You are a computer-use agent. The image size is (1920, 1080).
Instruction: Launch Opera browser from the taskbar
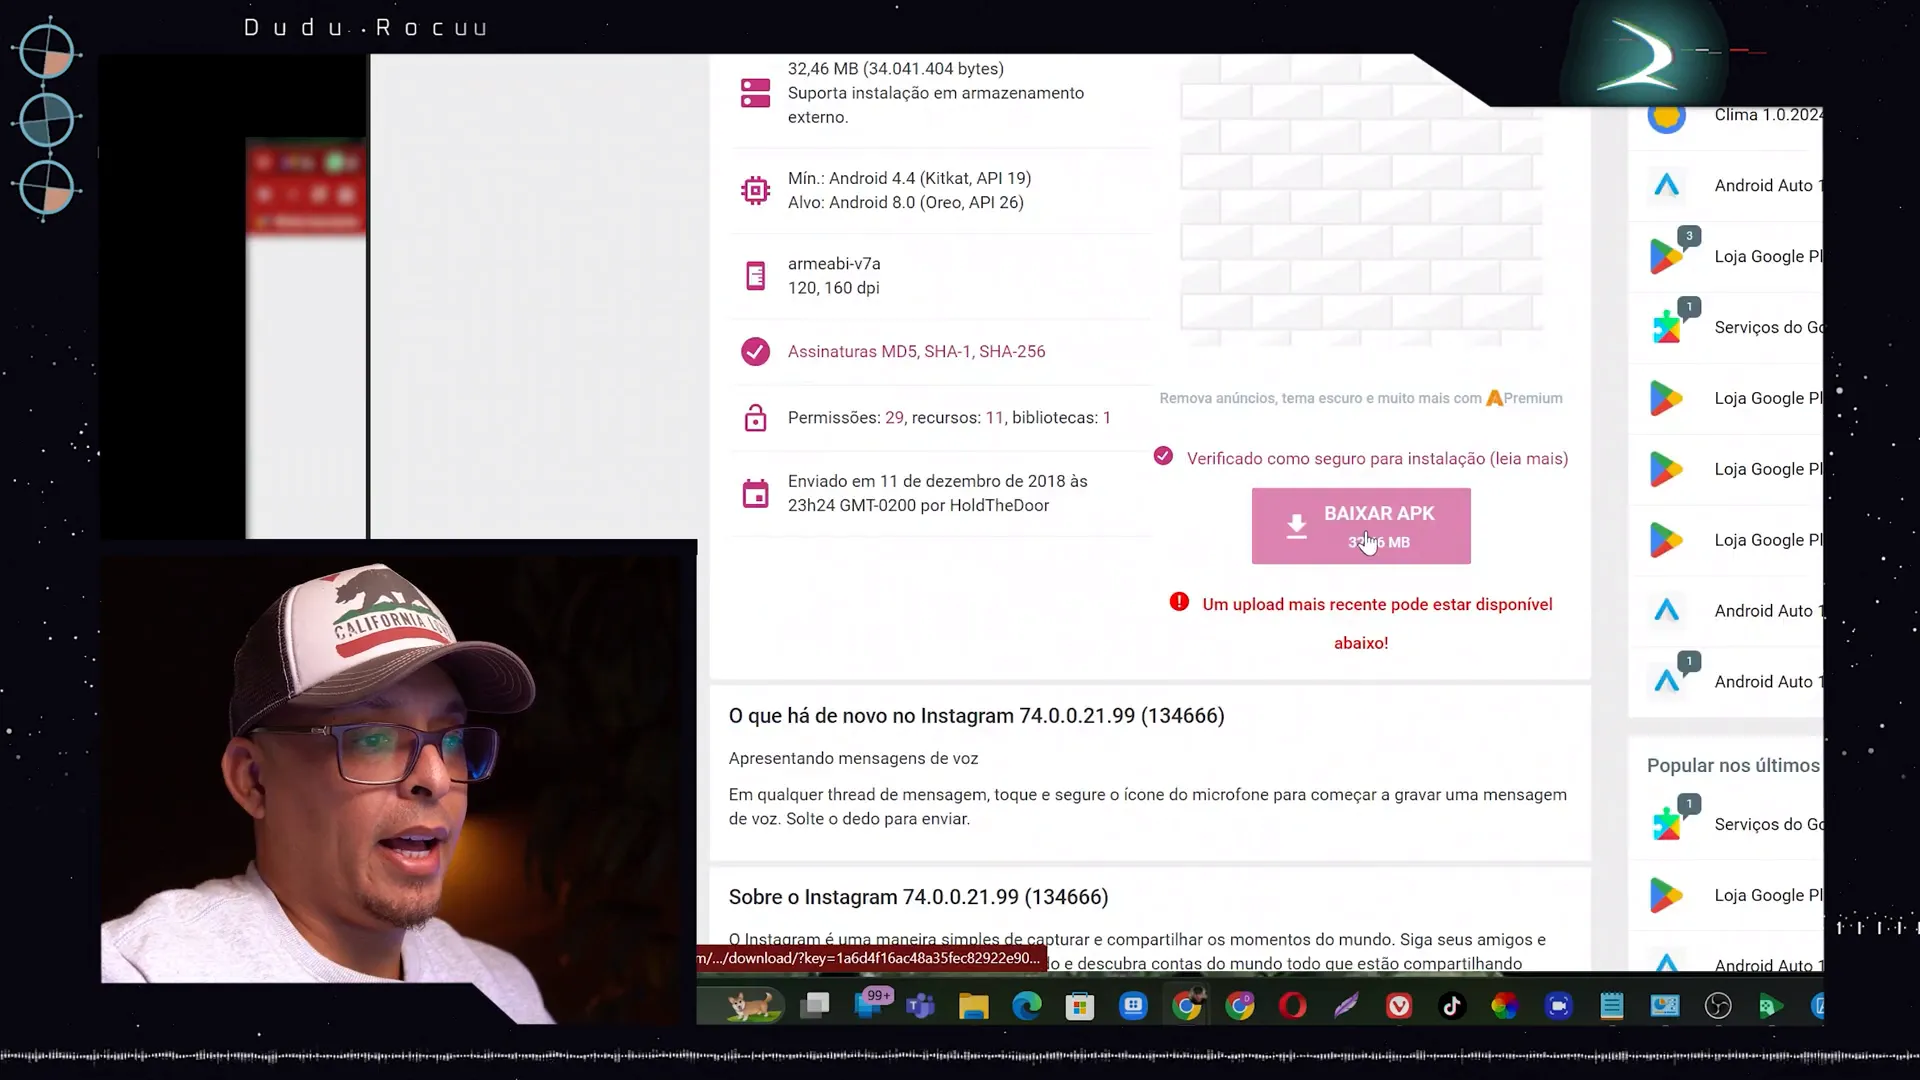click(x=1293, y=1006)
